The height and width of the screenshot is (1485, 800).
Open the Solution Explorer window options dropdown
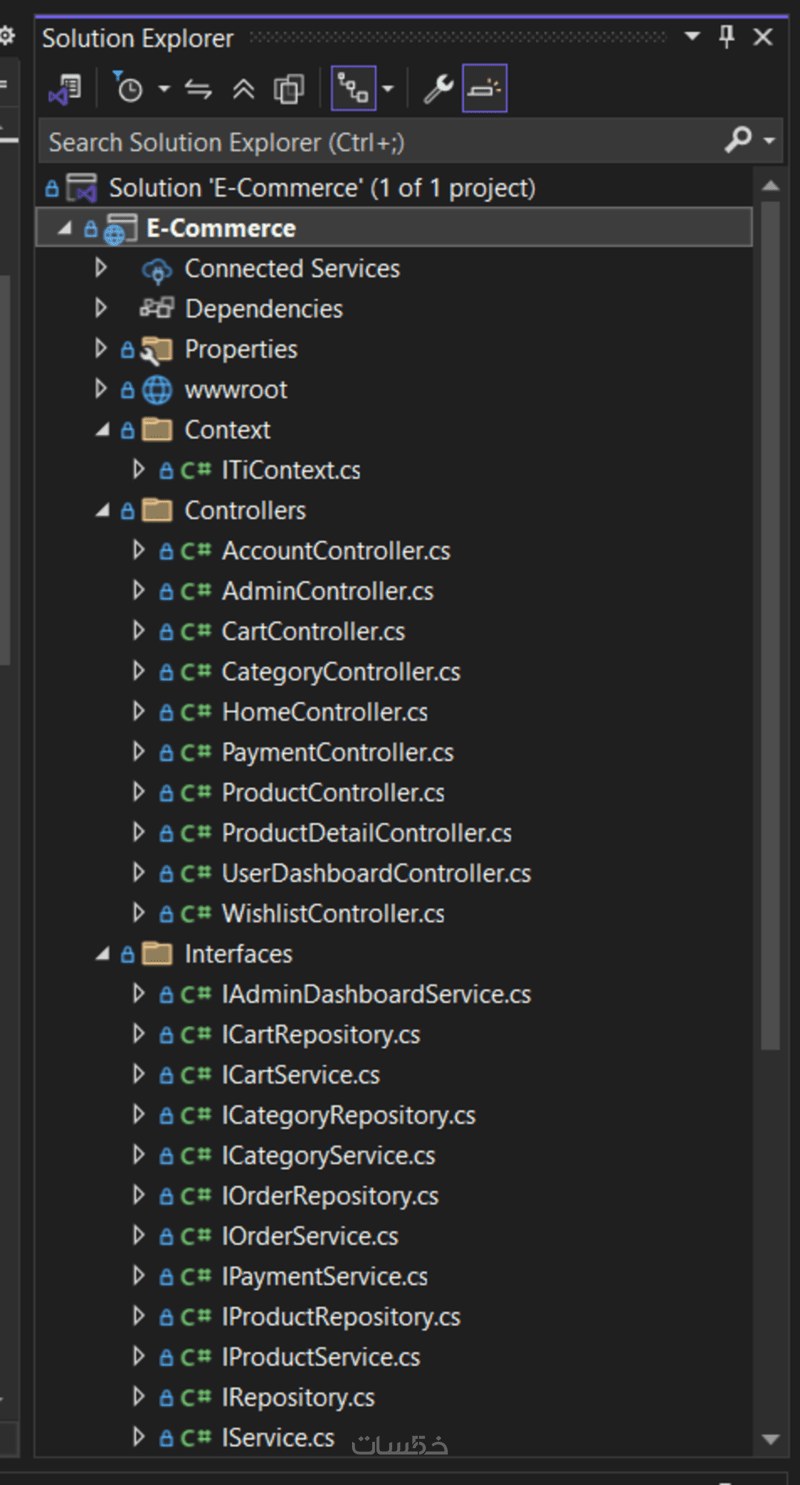point(692,38)
